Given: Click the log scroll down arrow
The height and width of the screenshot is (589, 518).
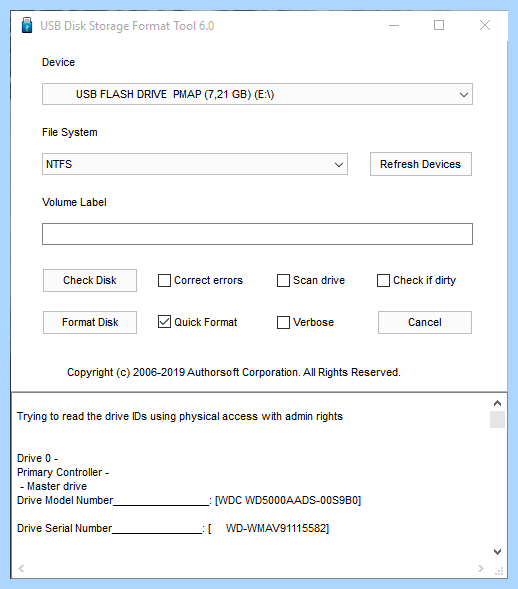Looking at the screenshot, I should 497,552.
